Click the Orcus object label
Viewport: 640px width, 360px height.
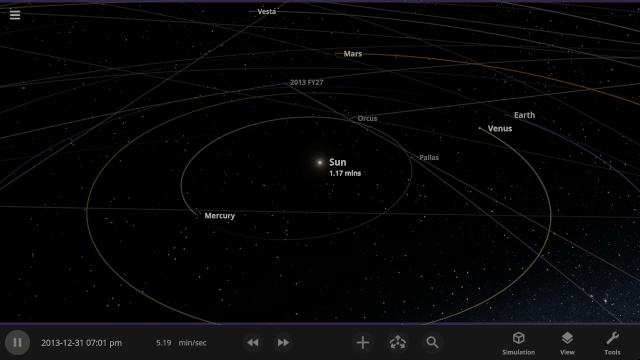pyautogui.click(x=367, y=118)
